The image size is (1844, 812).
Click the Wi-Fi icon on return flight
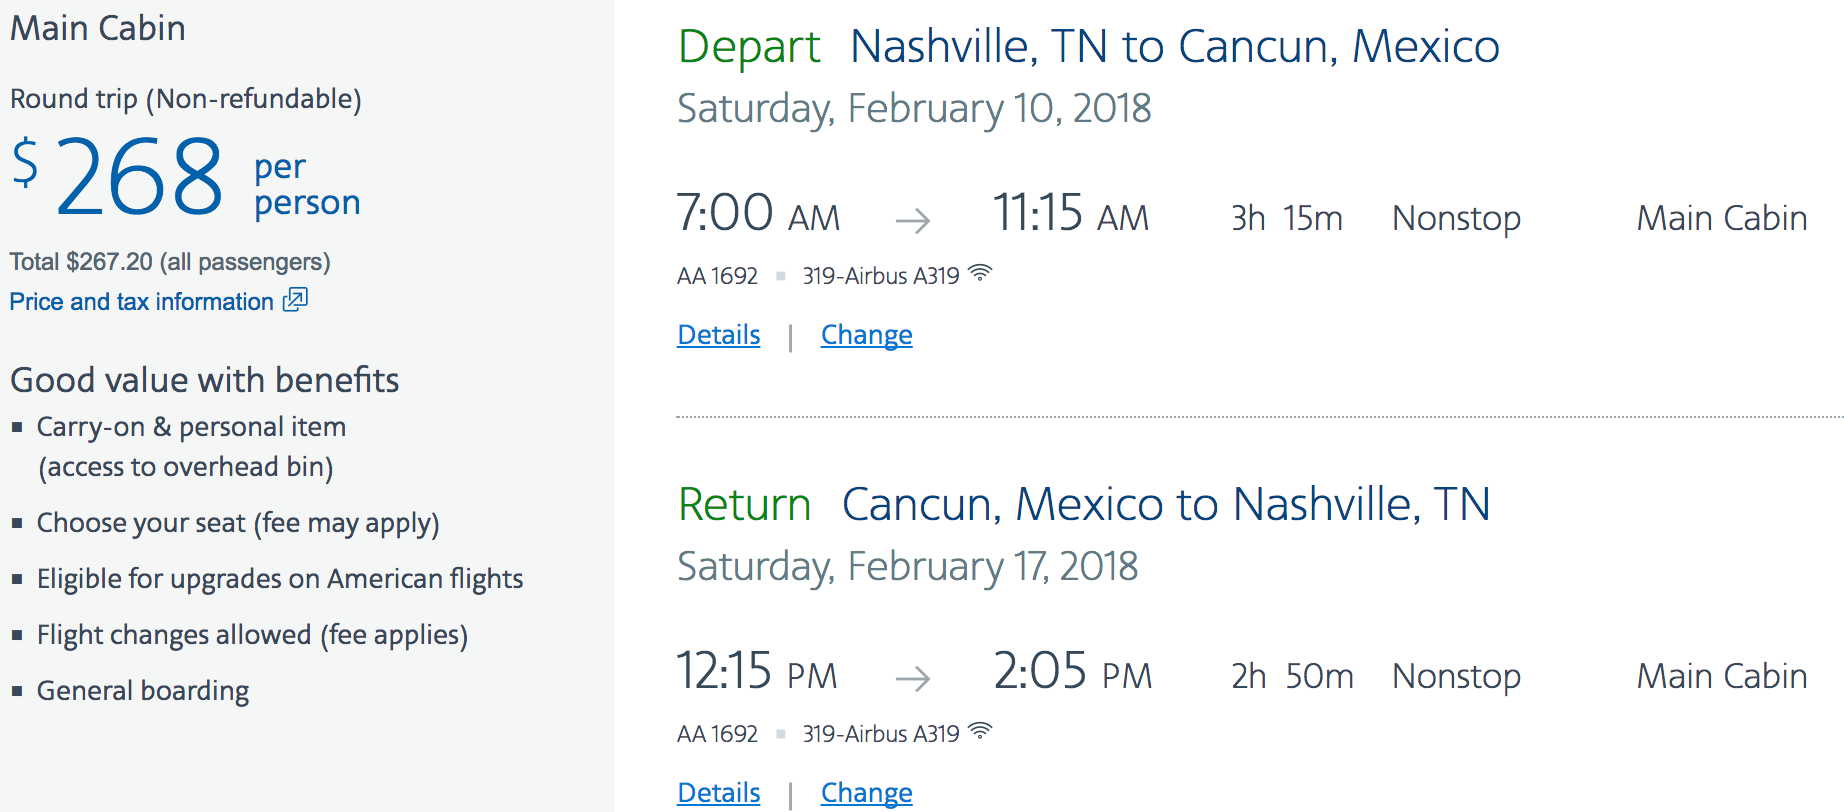coord(980,731)
